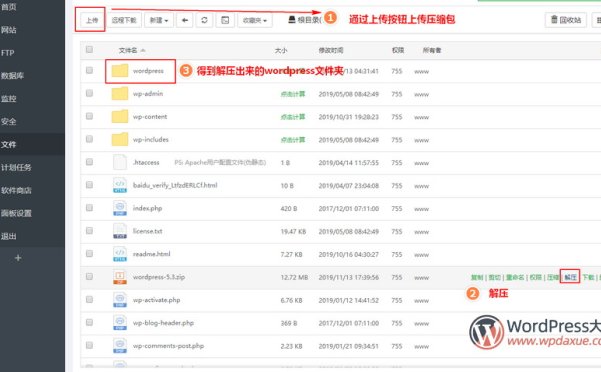Click the license.txt file name

[x=148, y=231]
